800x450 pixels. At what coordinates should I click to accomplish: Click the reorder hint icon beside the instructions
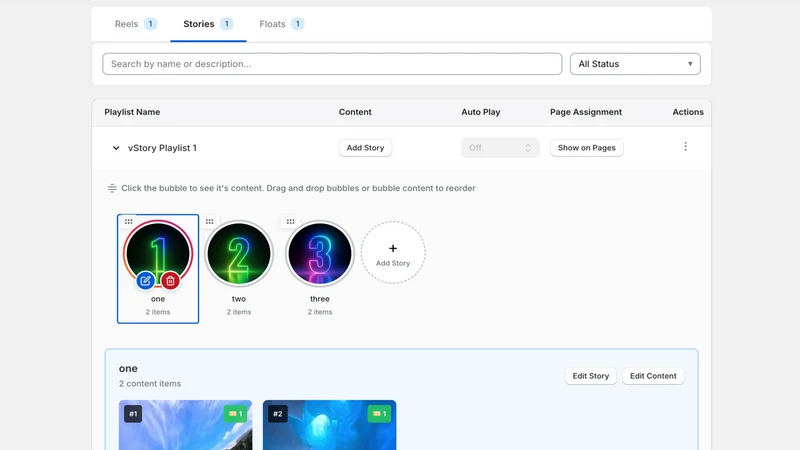[x=112, y=188]
